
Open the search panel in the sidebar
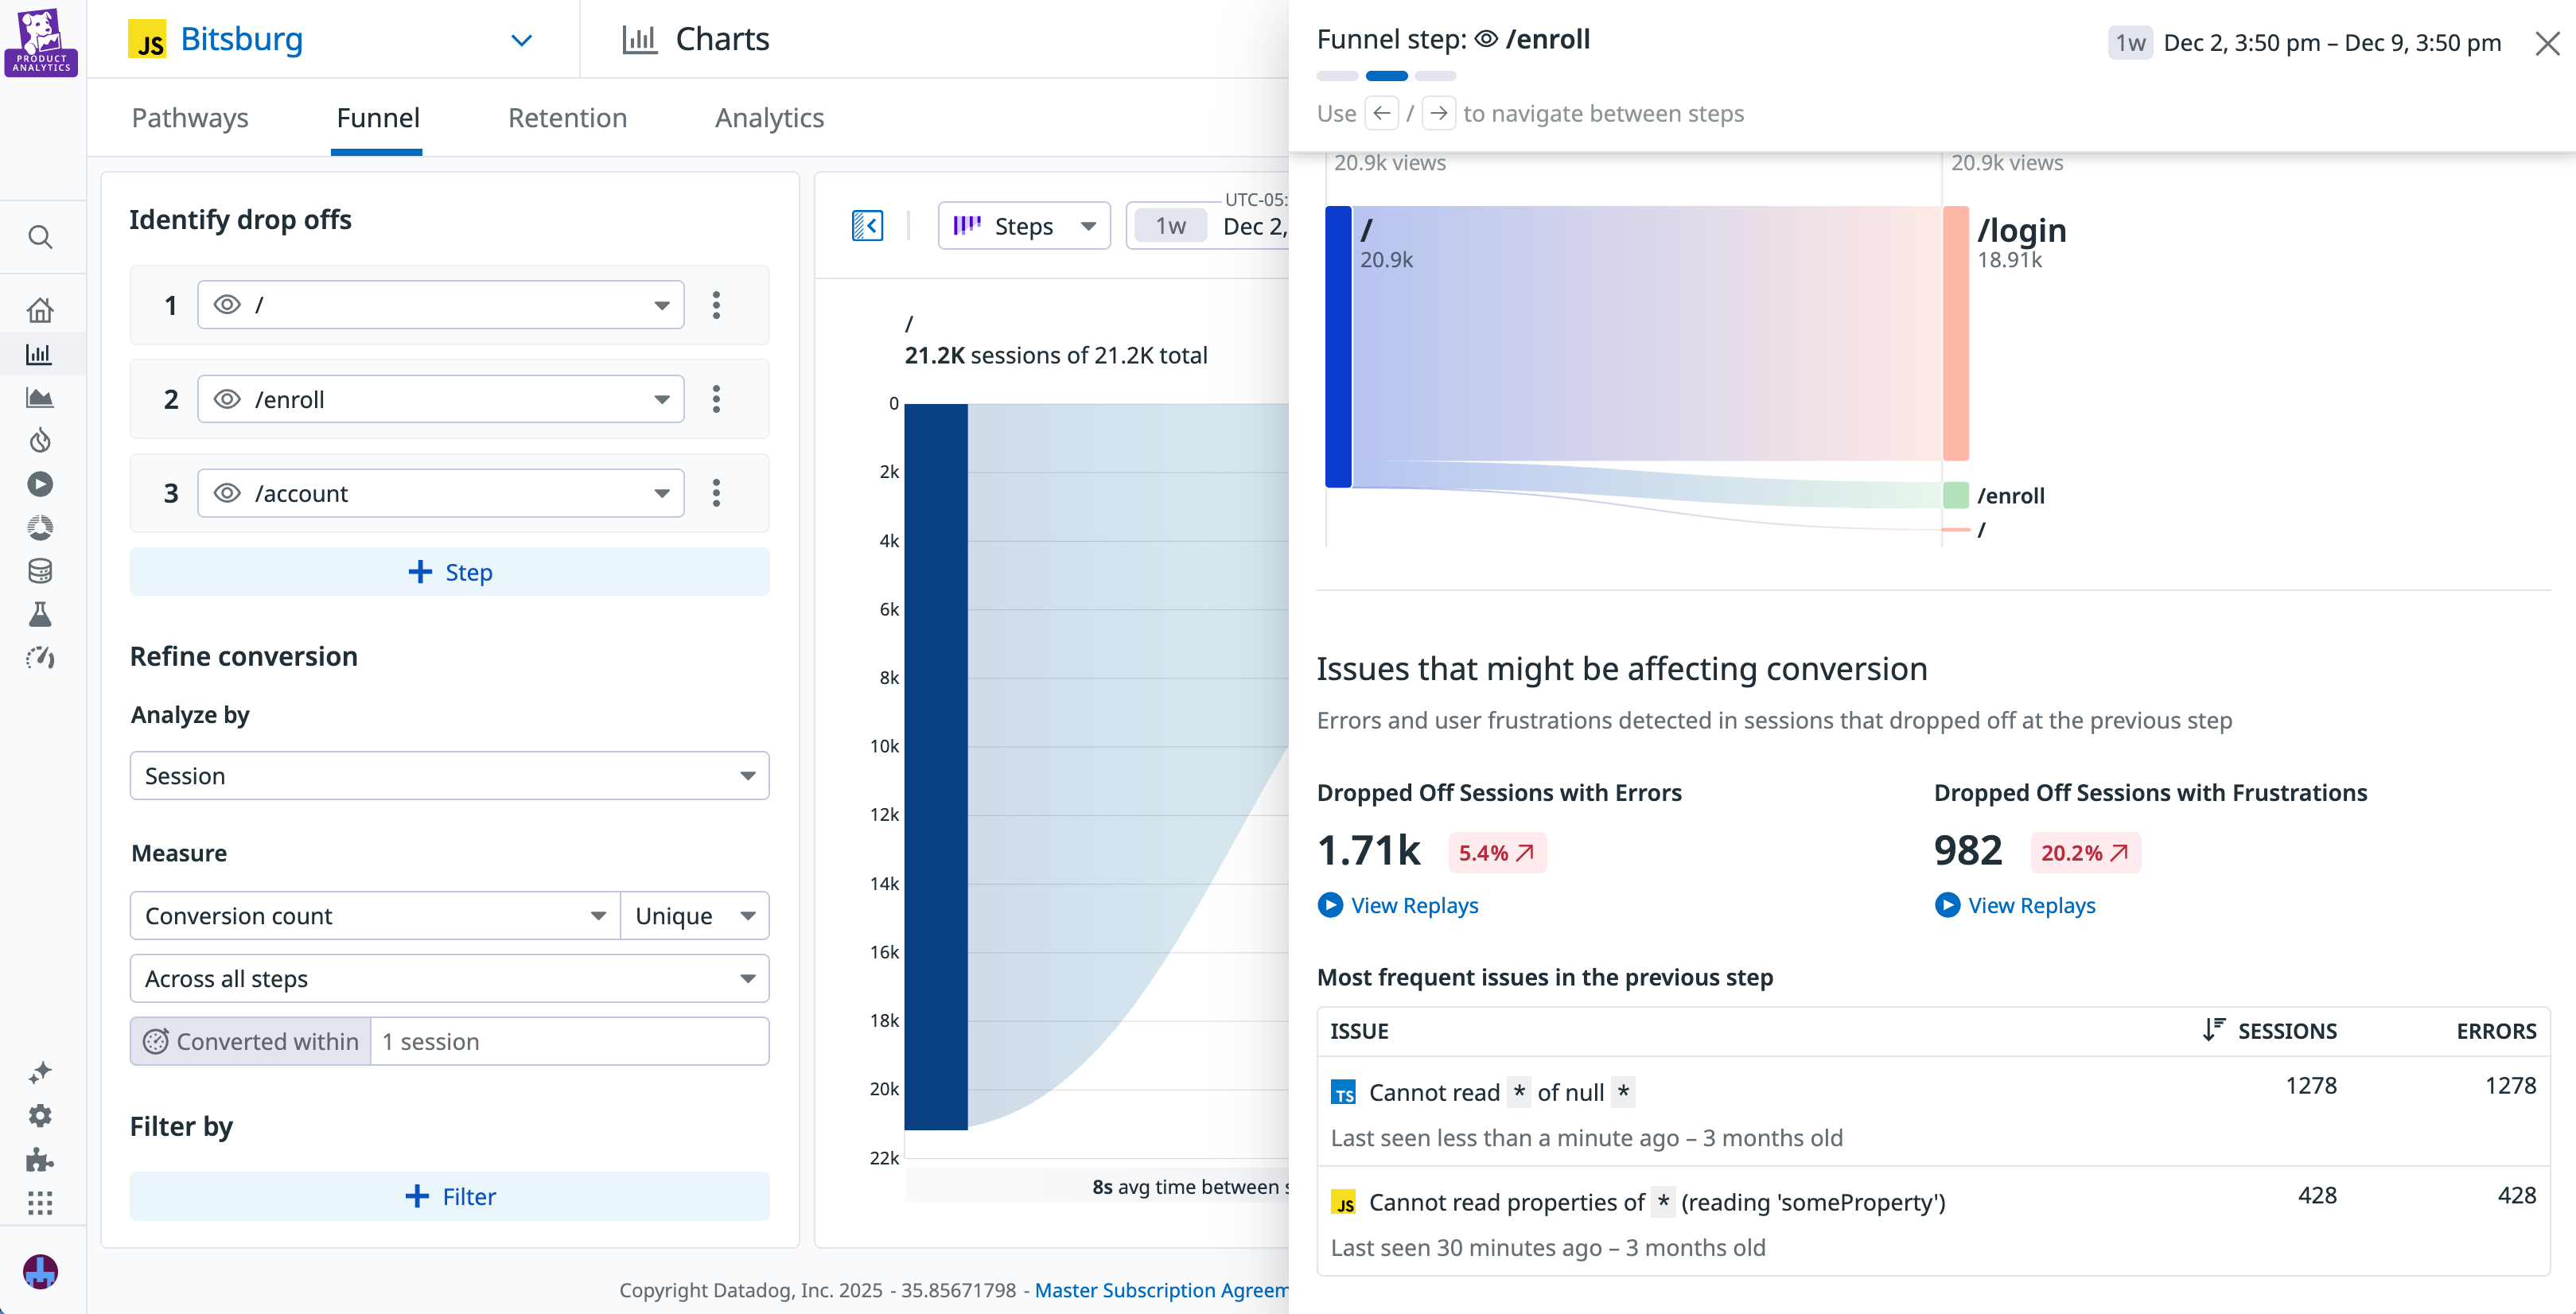point(40,237)
